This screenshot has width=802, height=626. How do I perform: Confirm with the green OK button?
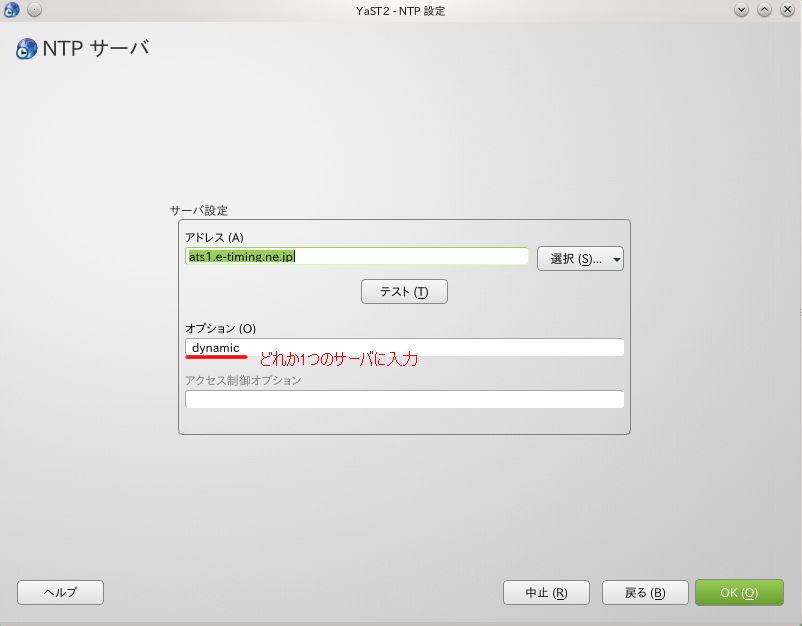click(x=739, y=592)
